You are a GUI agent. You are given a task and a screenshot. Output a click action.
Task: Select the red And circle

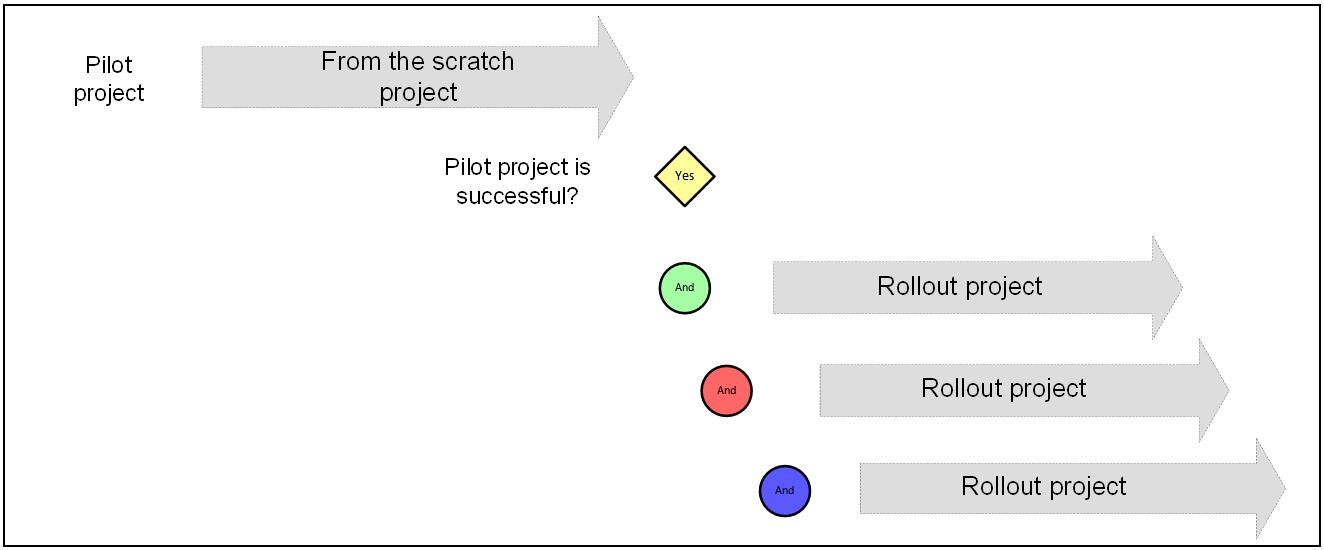[727, 391]
